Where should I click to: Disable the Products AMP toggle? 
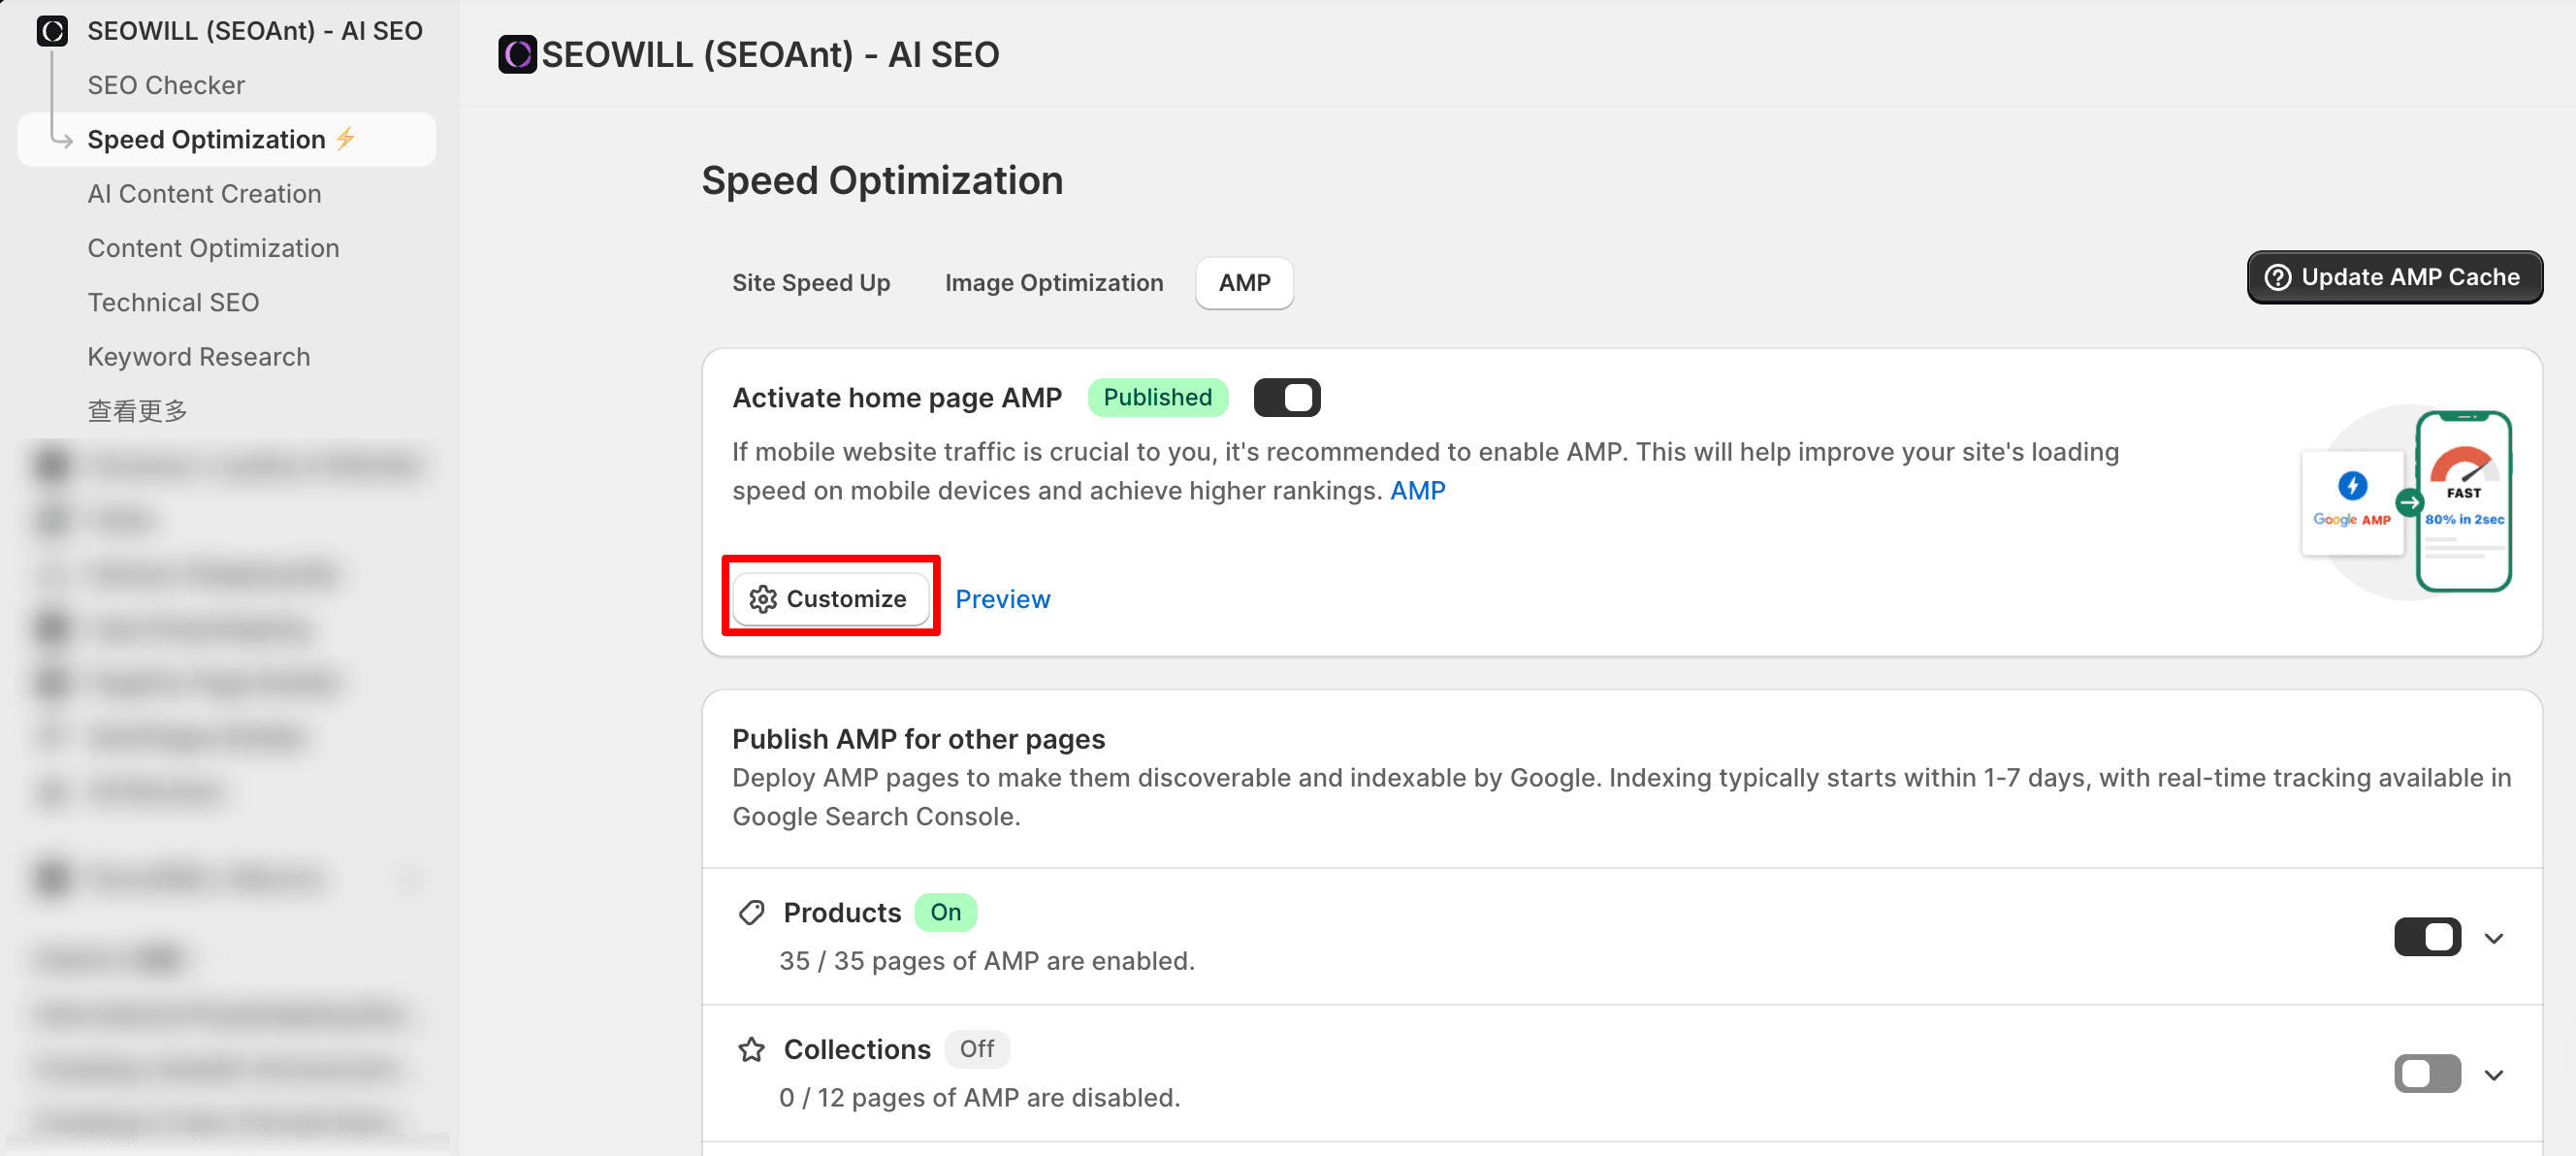click(x=2426, y=937)
